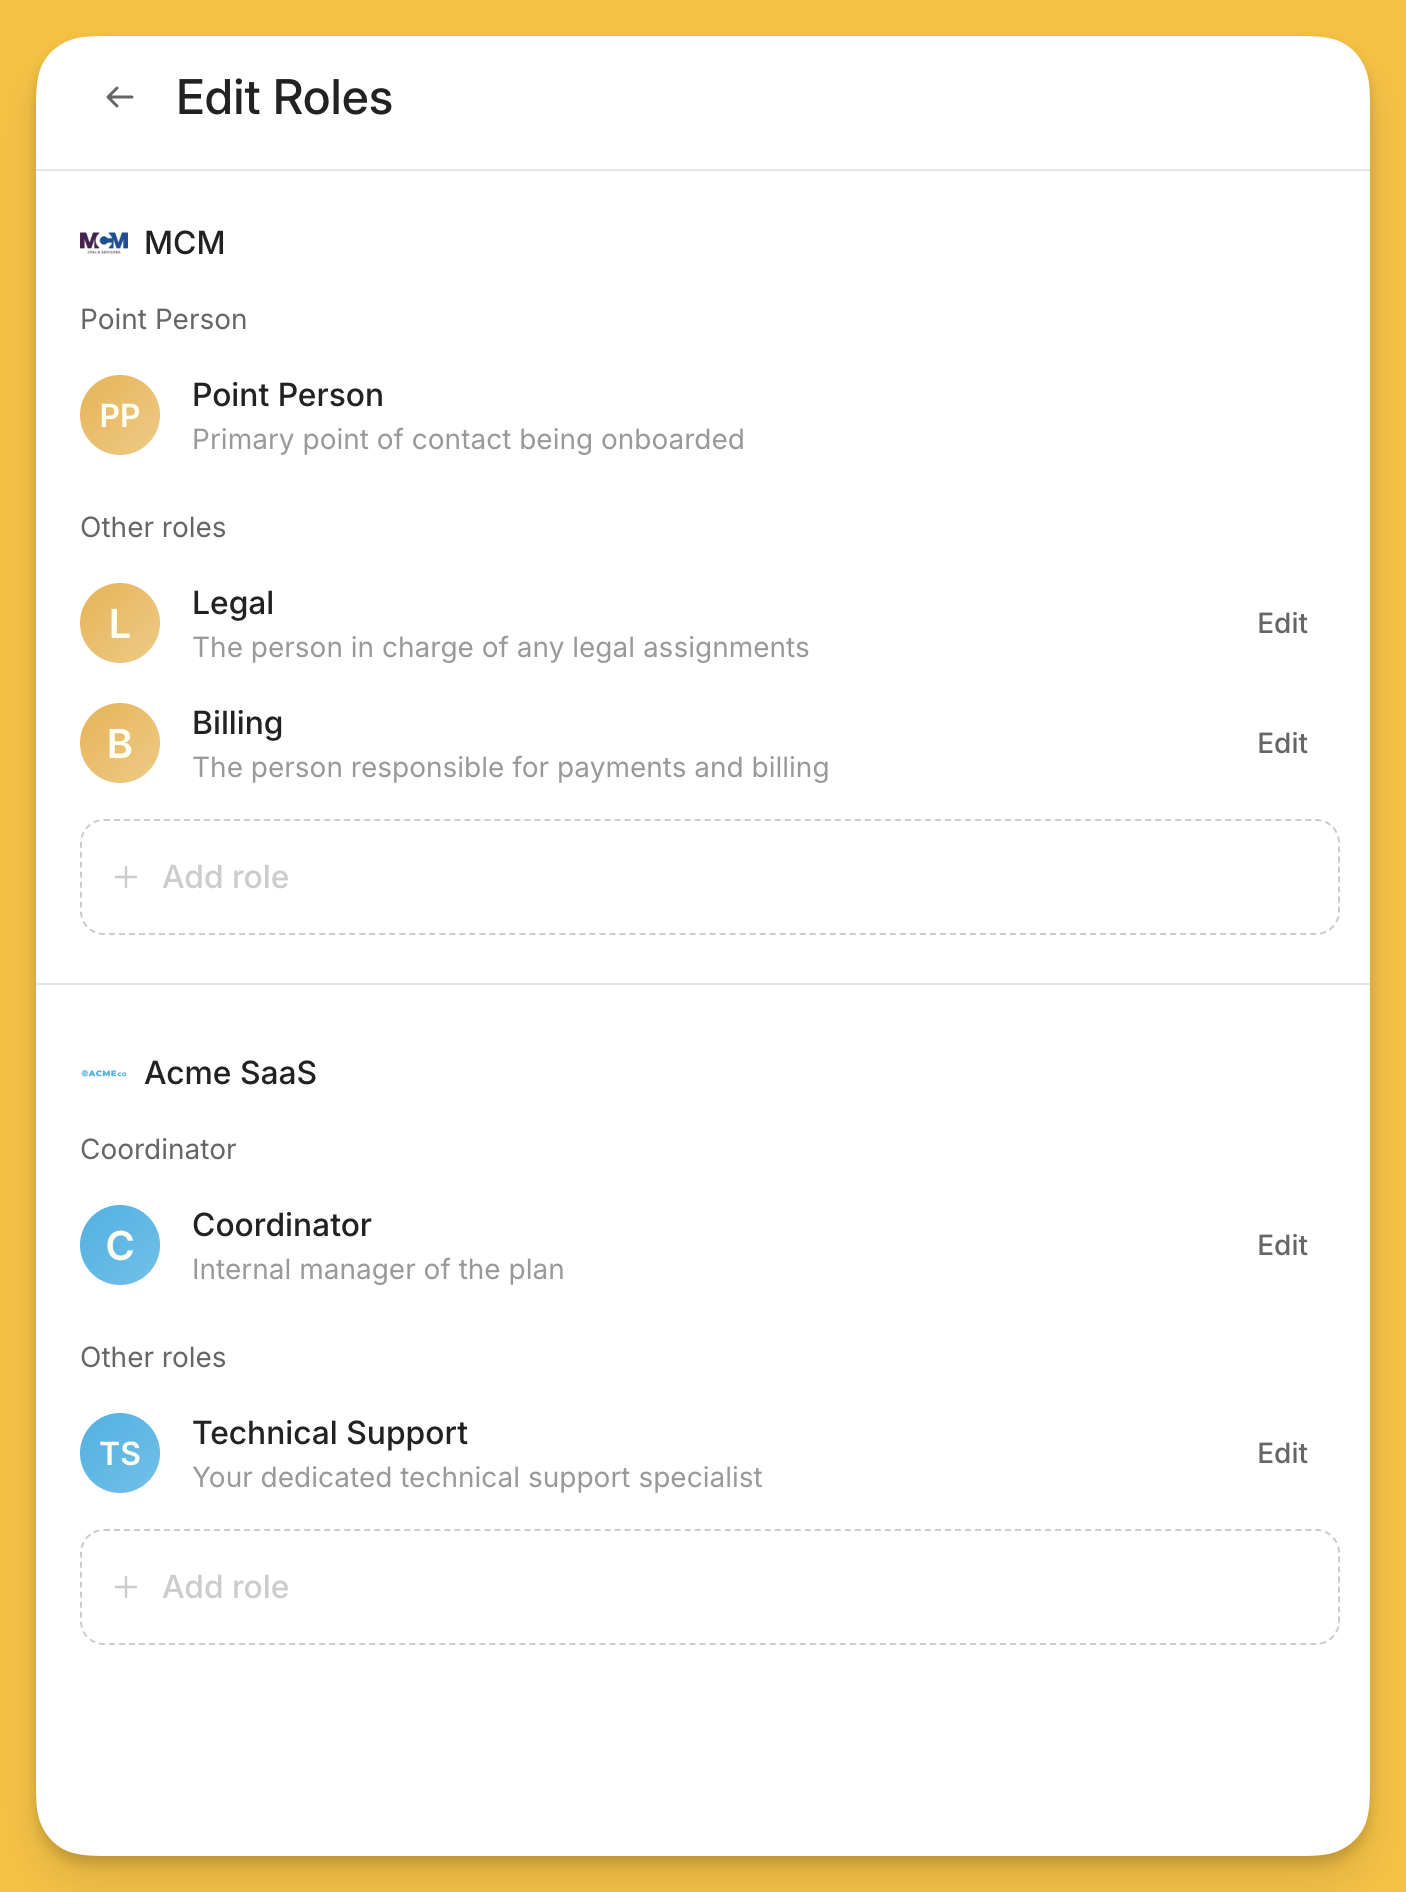Viewport: 1406px width, 1892px height.
Task: Select the blue C Coordinator avatar
Action: 120,1245
